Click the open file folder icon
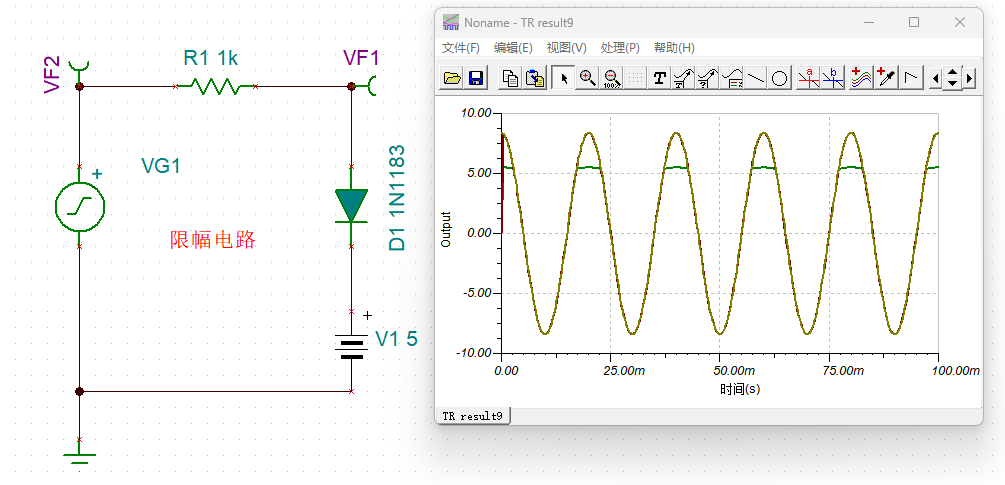This screenshot has height=485, width=1005. pos(452,78)
